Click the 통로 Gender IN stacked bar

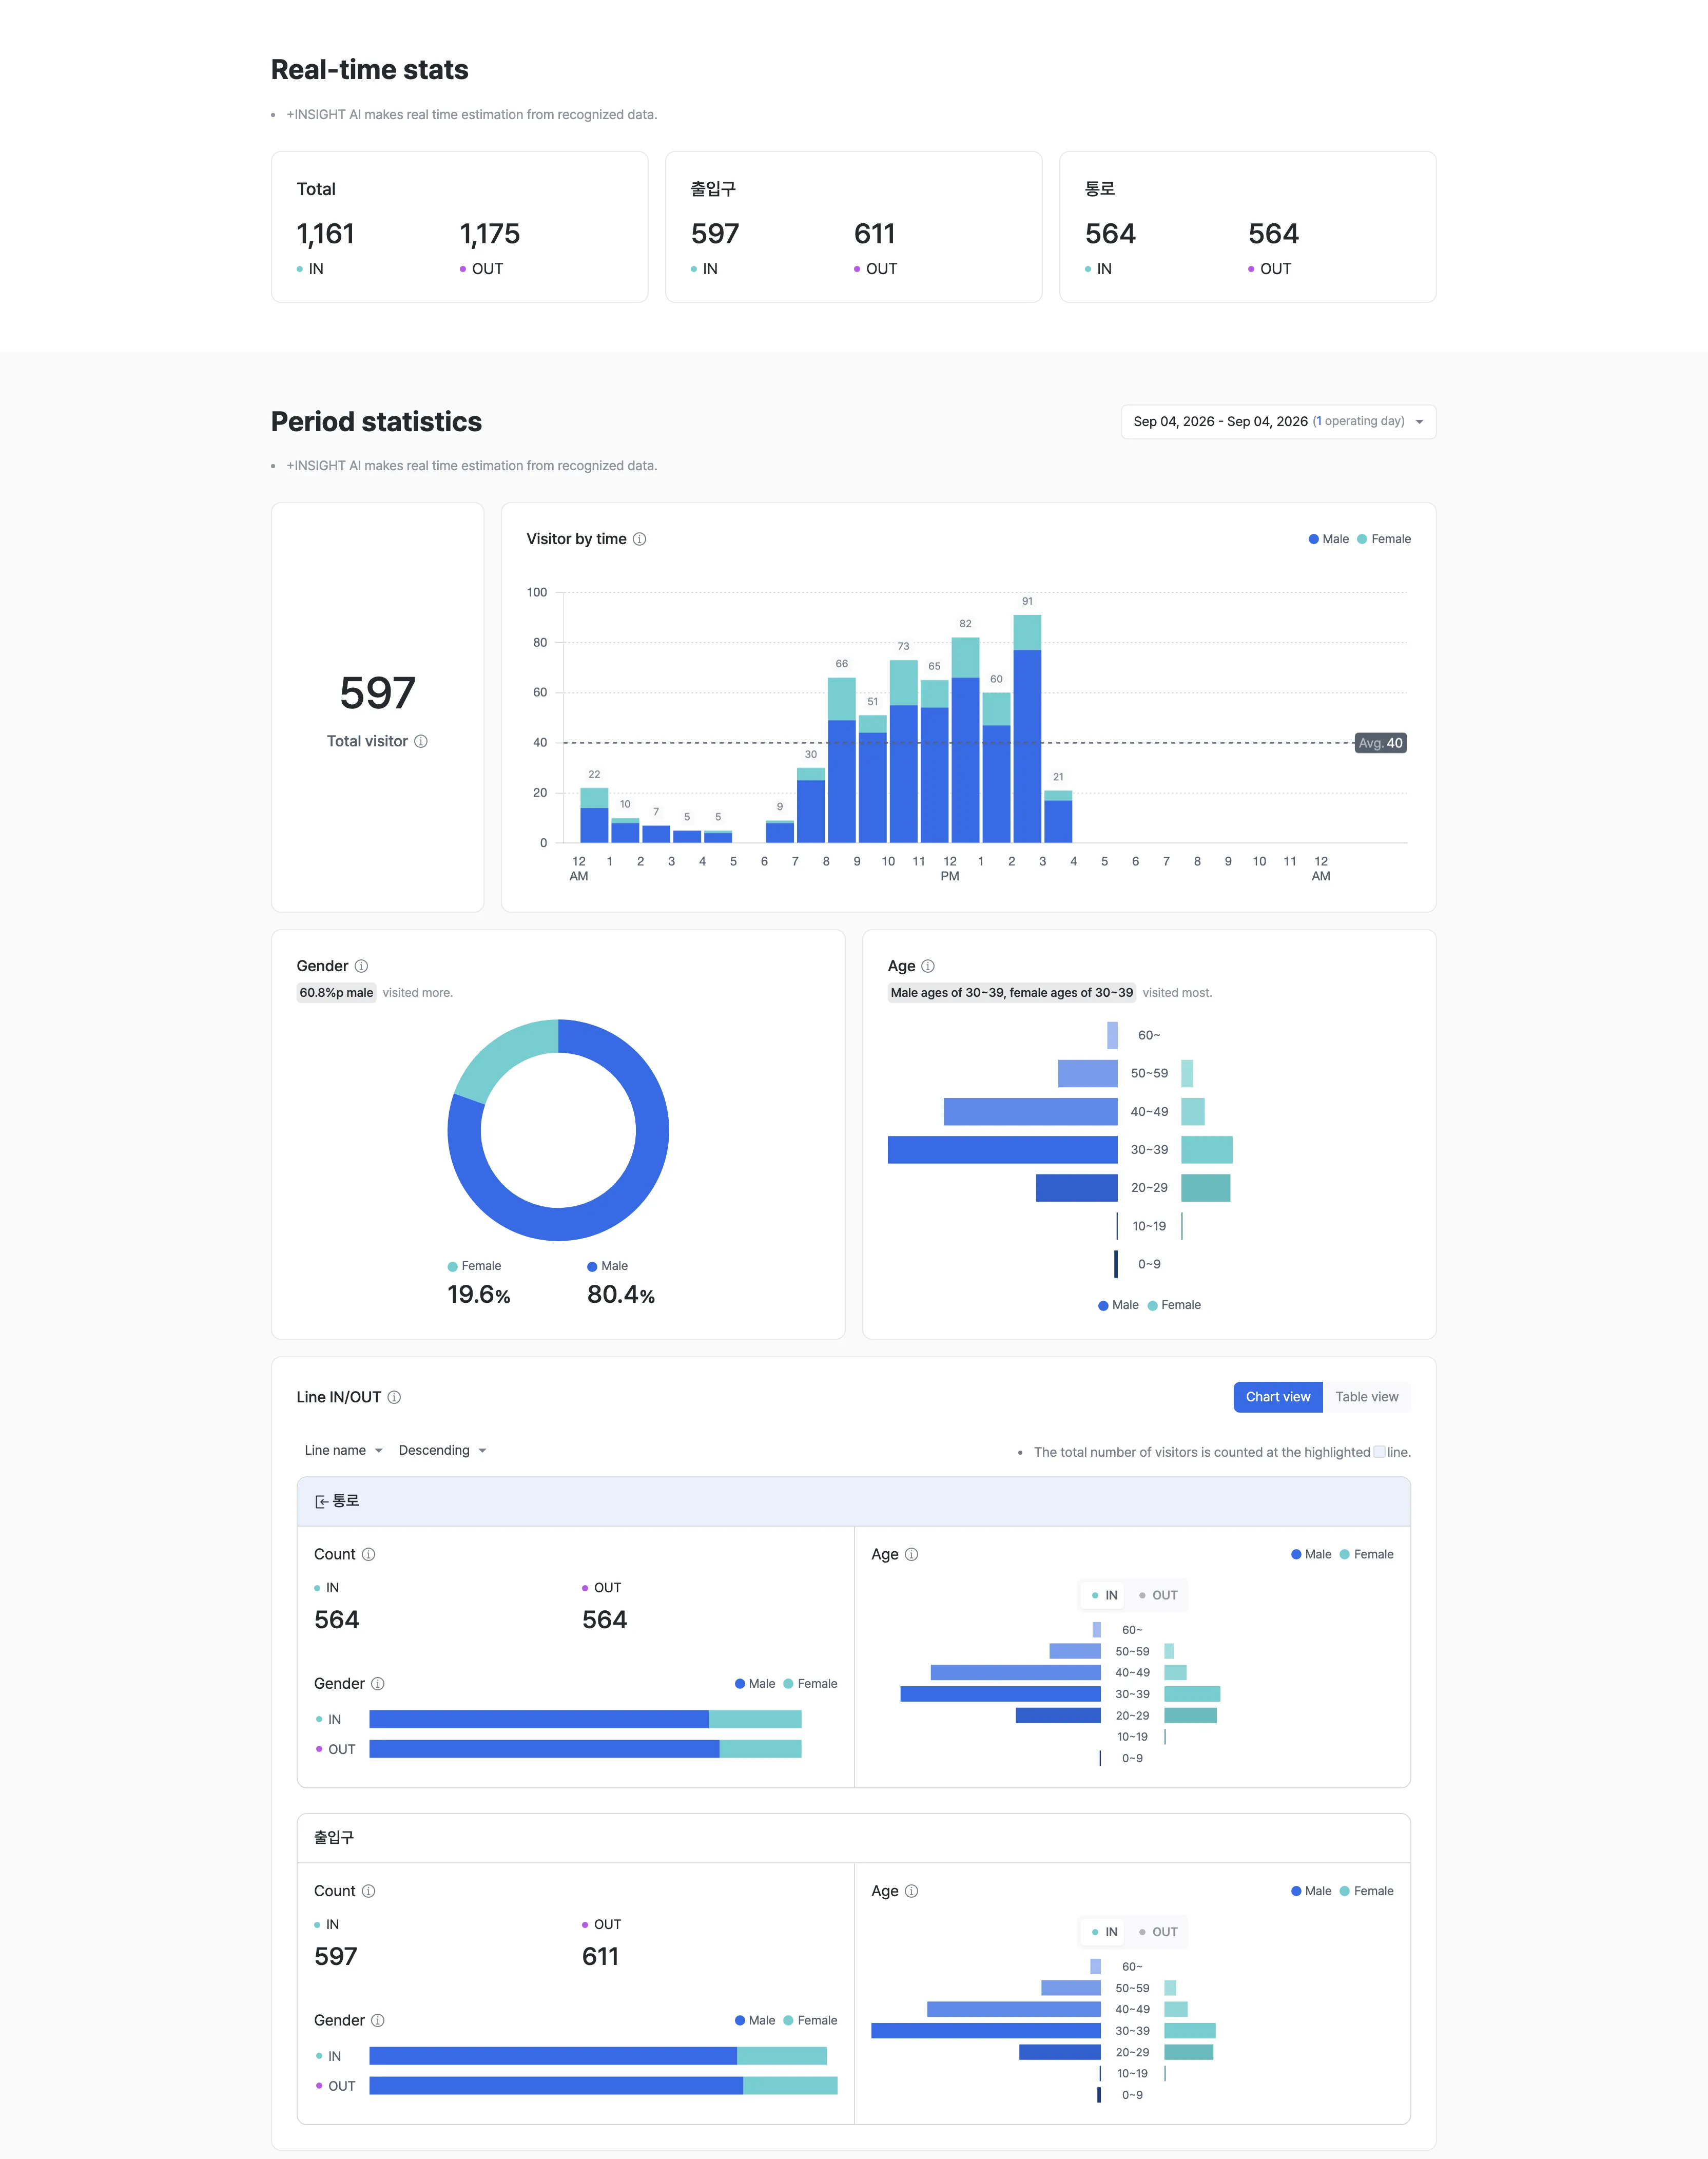[585, 1719]
